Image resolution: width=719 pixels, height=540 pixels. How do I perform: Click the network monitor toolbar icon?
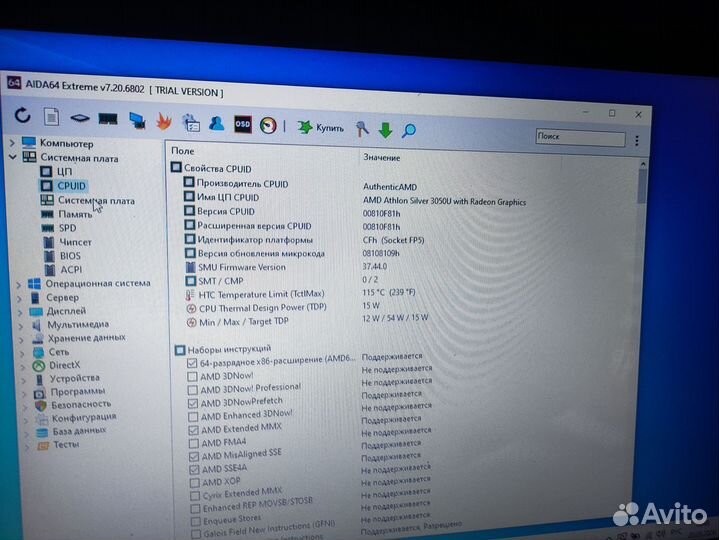click(137, 121)
